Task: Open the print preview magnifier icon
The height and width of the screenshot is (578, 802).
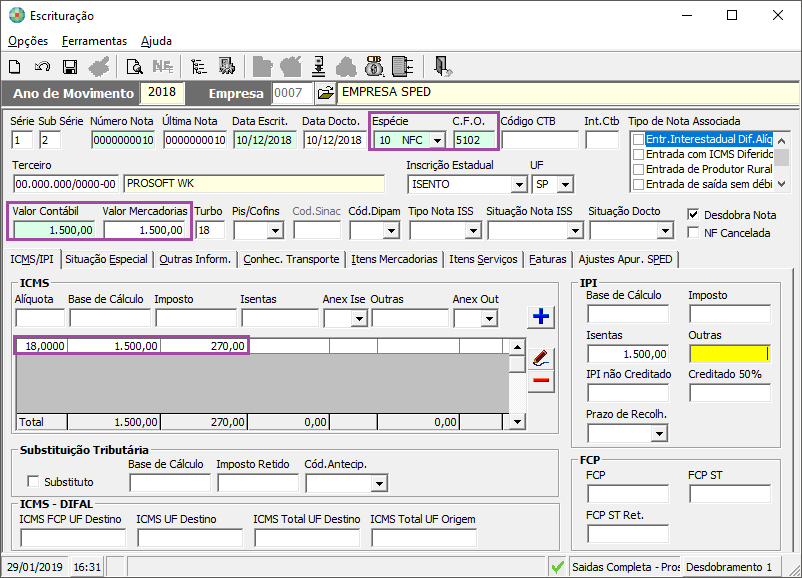Action: [x=134, y=67]
